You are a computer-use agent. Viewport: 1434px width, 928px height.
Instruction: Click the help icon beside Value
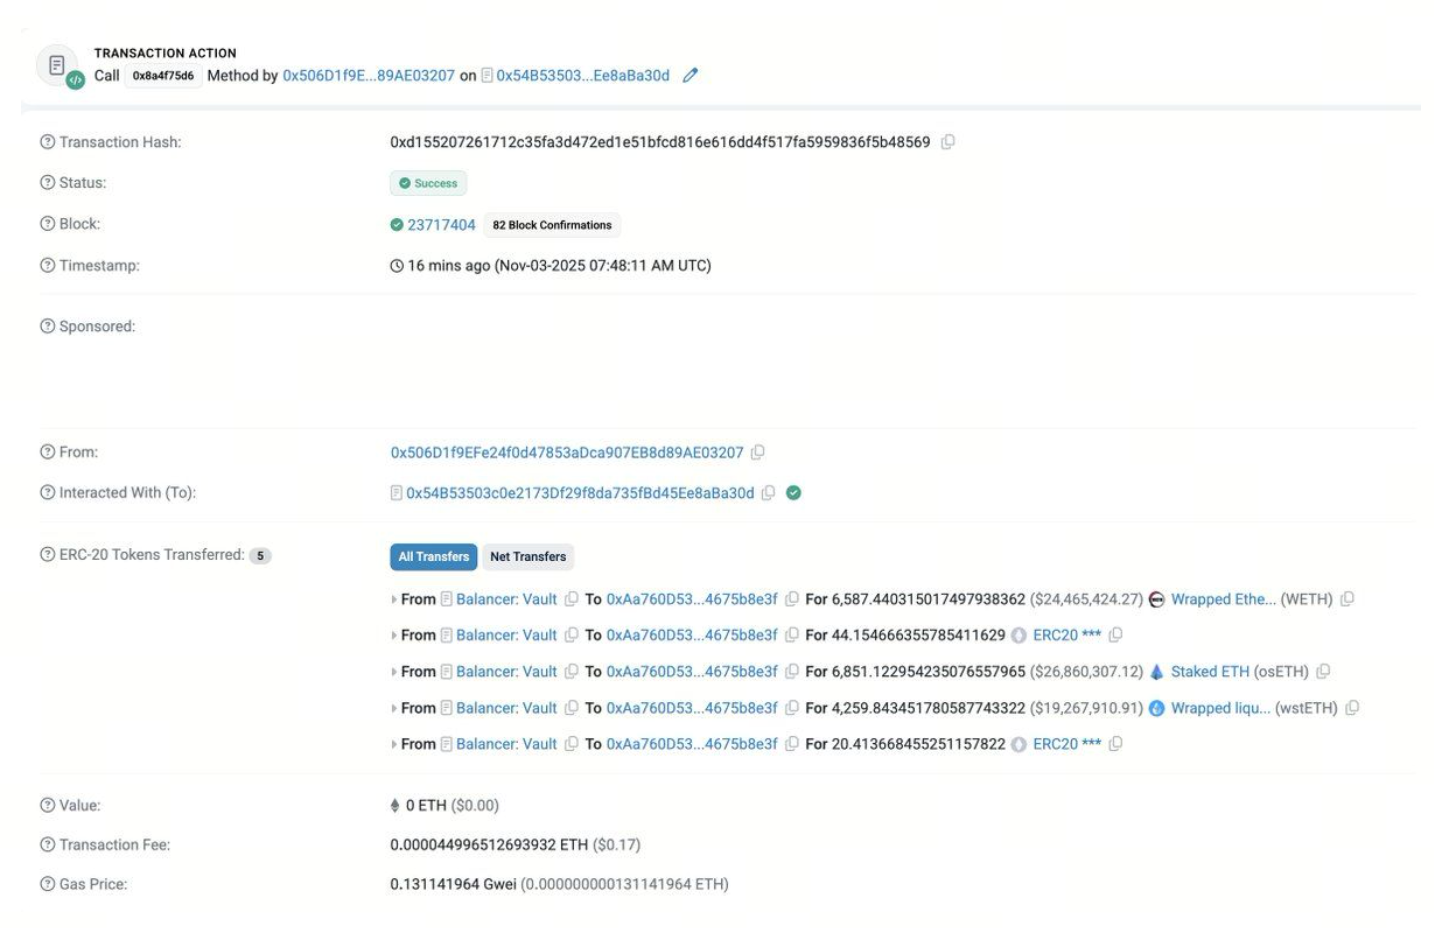(47, 805)
